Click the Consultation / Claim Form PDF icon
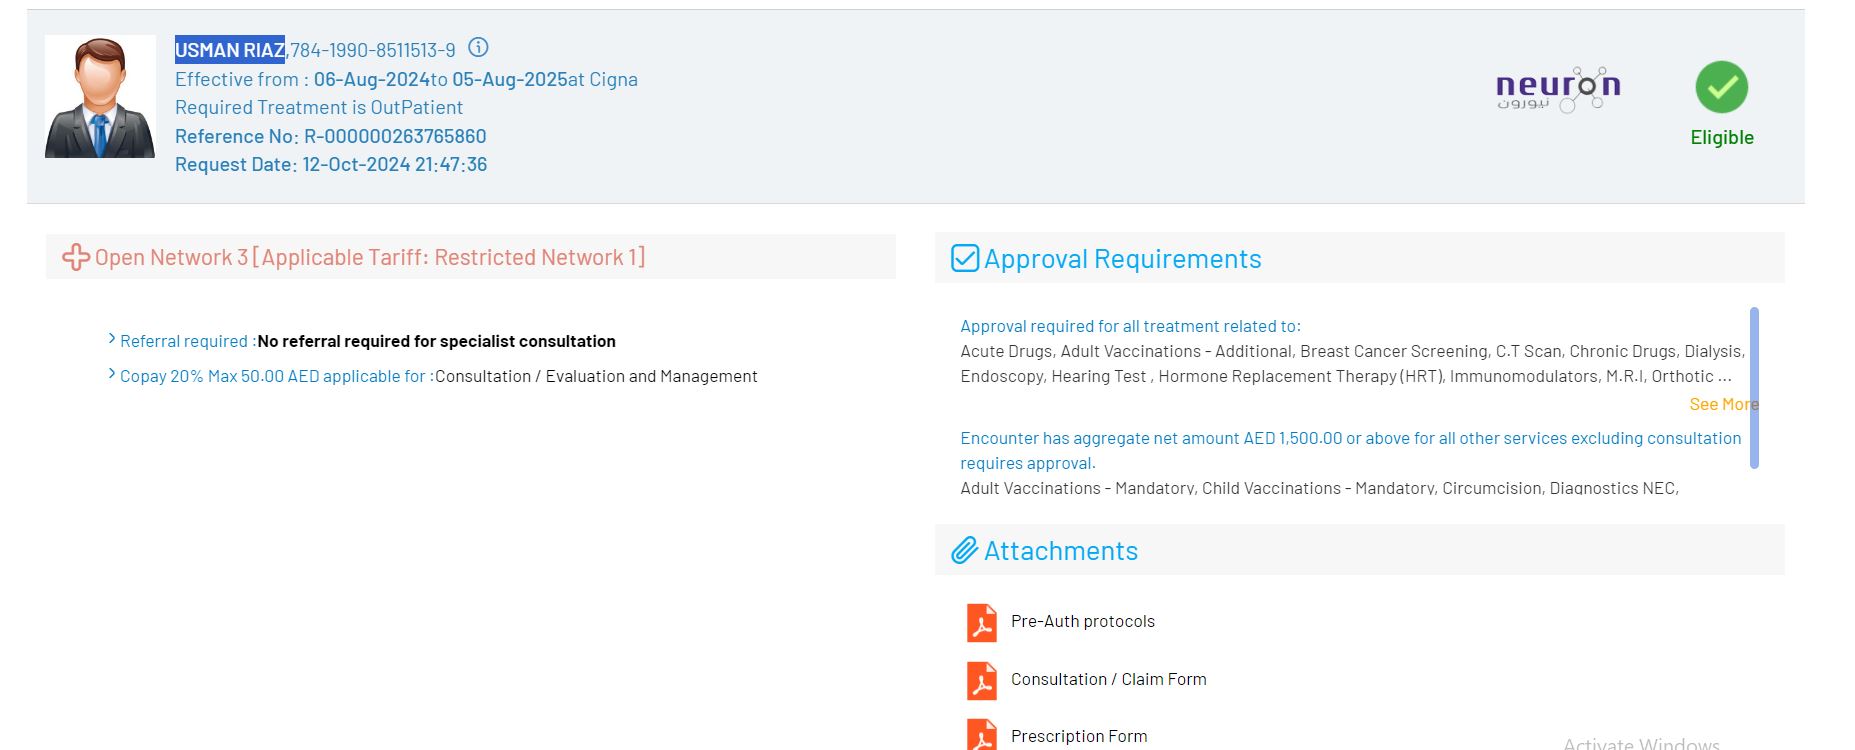This screenshot has height=750, width=1855. (x=981, y=680)
